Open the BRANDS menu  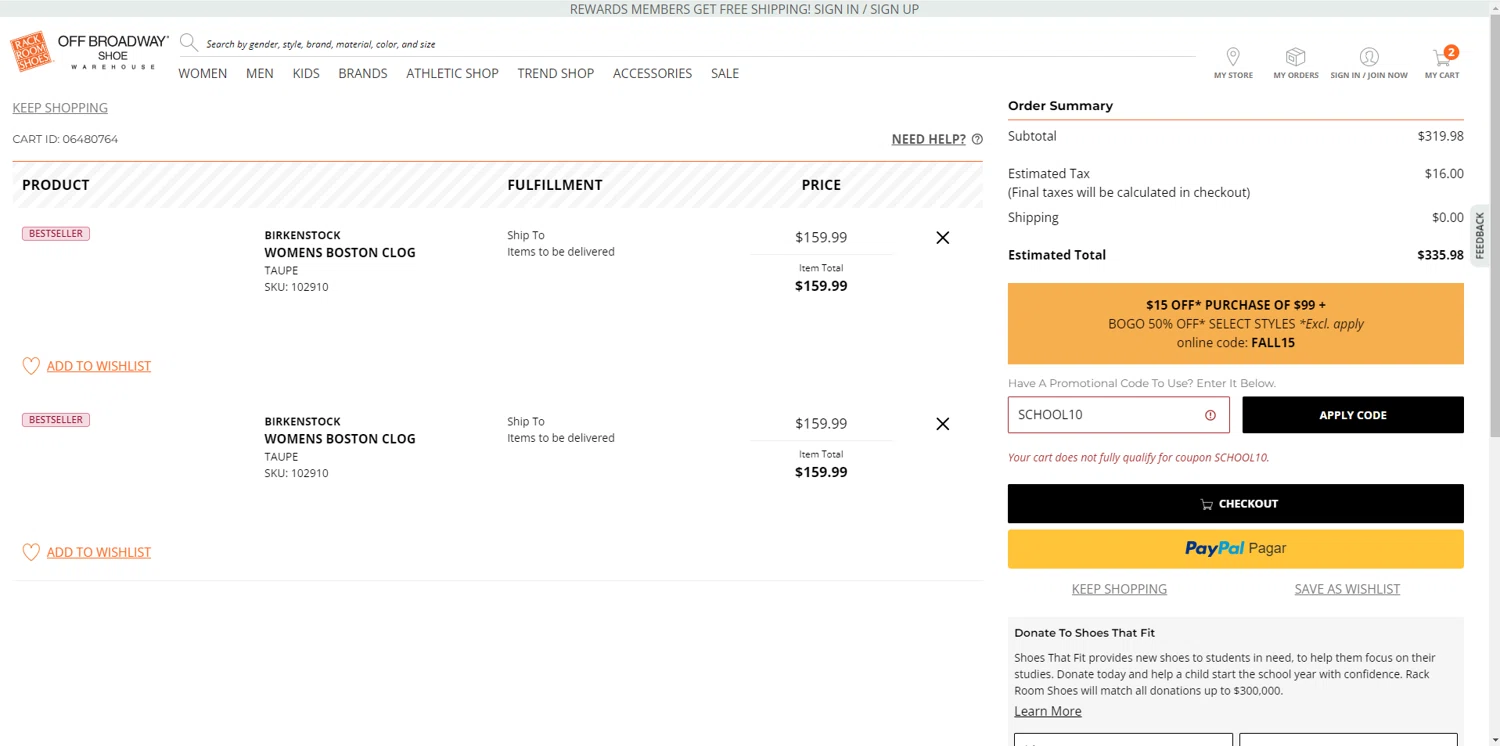pos(363,73)
